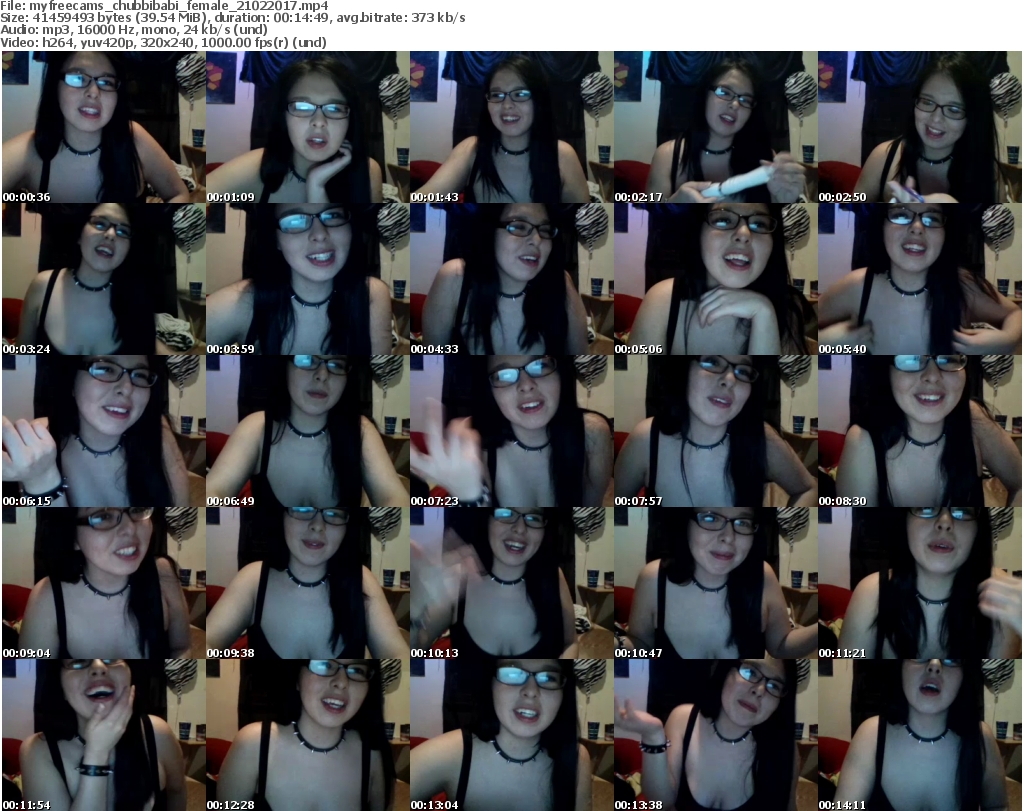1024x811 pixels.
Task: Click the thumbnail frame timestamped 00:14:11
Action: [x=920, y=735]
